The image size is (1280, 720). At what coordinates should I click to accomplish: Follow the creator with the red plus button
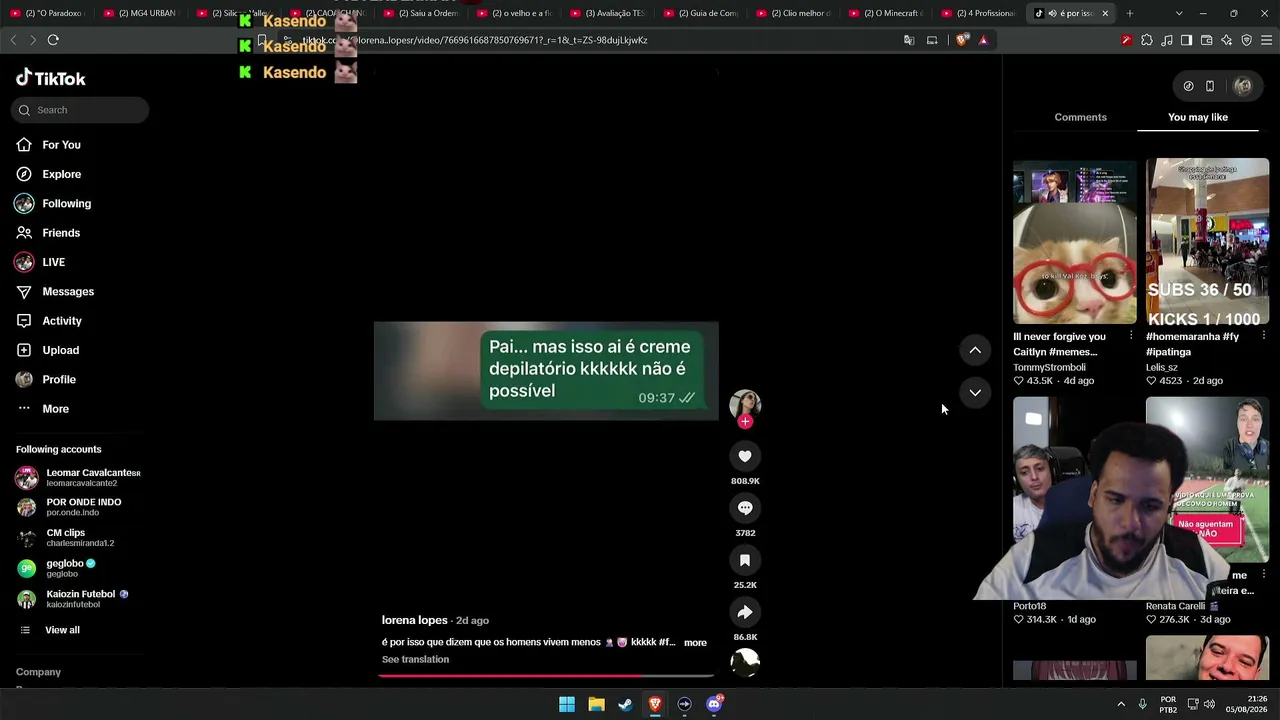tap(745, 421)
